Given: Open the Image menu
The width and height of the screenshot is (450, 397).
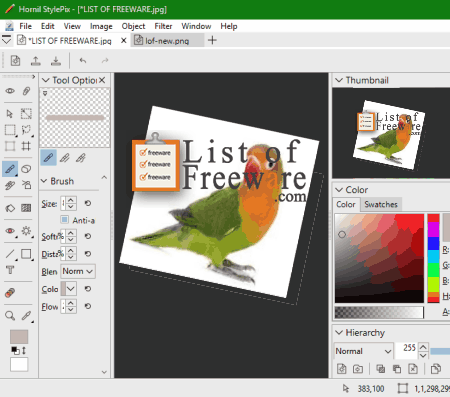Looking at the screenshot, I should click(101, 26).
